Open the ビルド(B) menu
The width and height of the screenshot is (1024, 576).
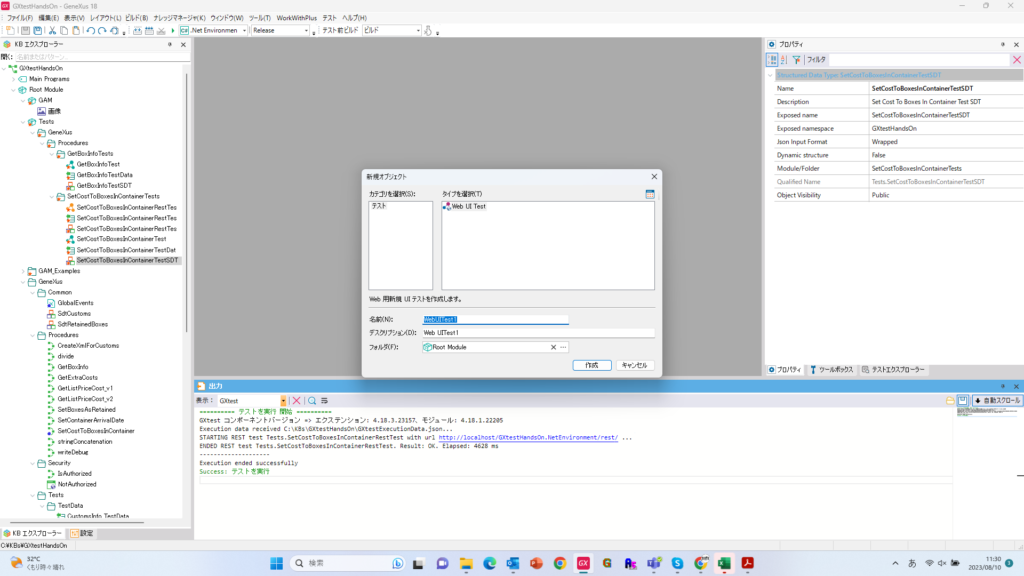(x=136, y=18)
